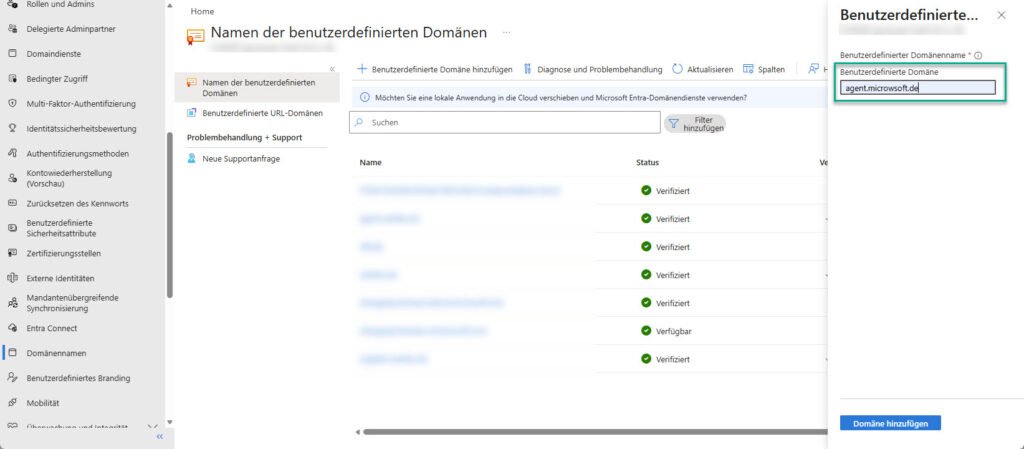
Task: Open Benutzerdefinierte URL-Domänen menu item
Action: coord(262,113)
